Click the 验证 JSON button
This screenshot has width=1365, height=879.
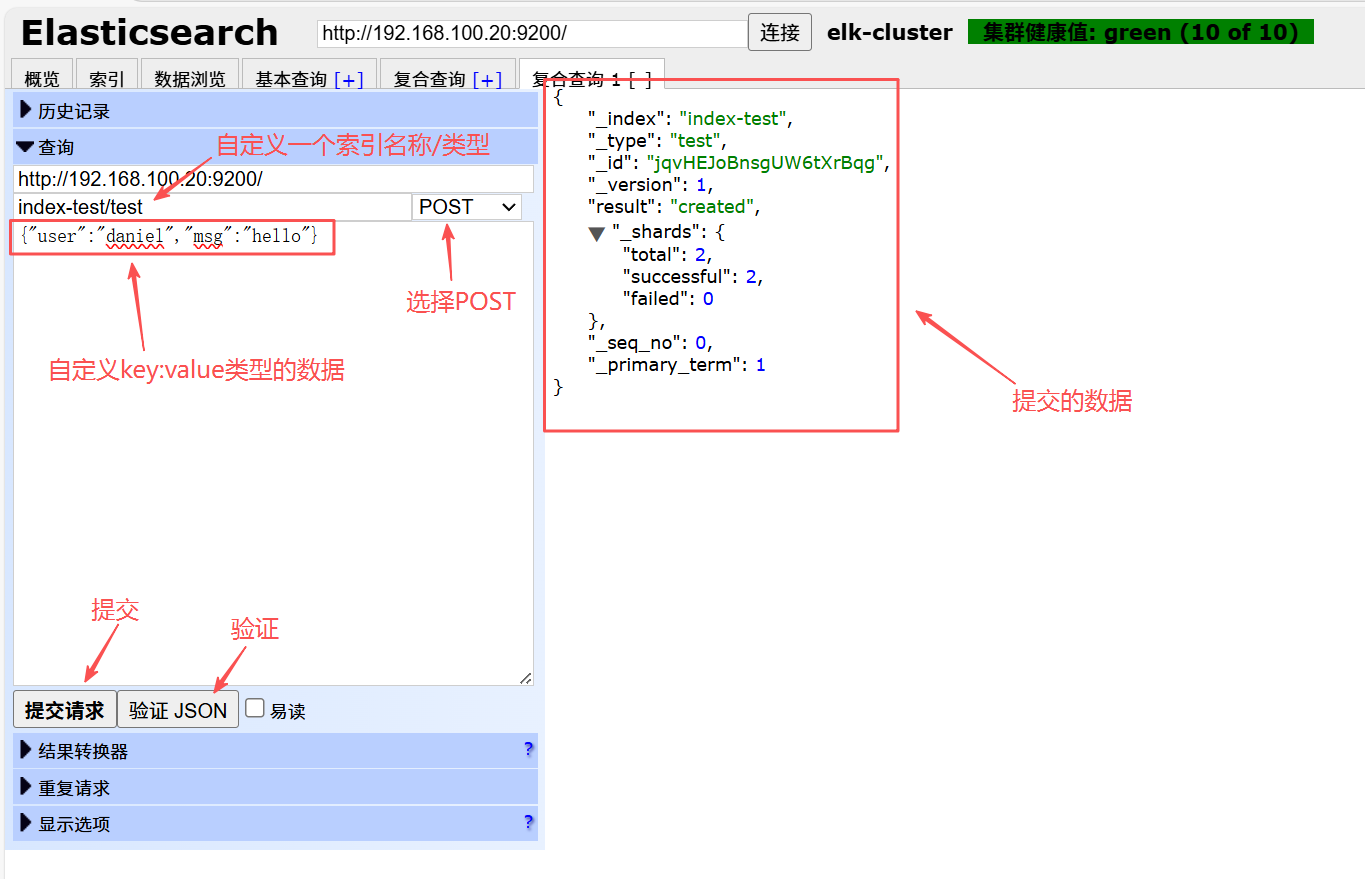tap(178, 709)
